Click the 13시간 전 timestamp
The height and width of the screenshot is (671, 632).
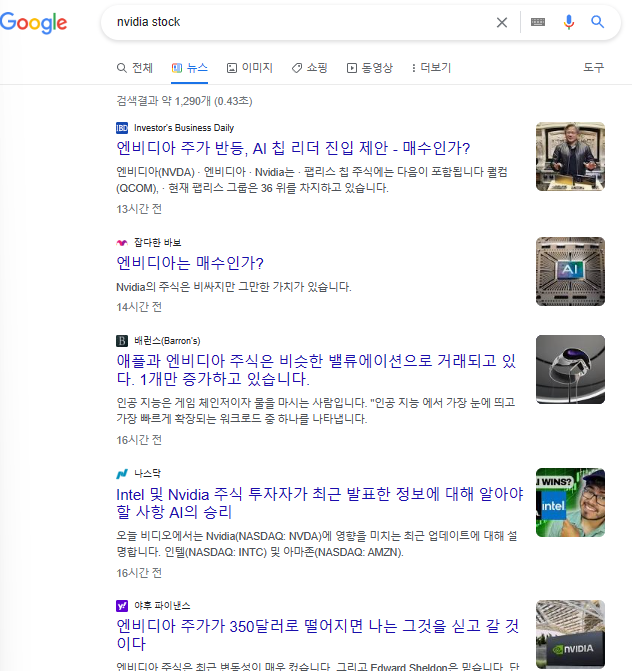(139, 209)
